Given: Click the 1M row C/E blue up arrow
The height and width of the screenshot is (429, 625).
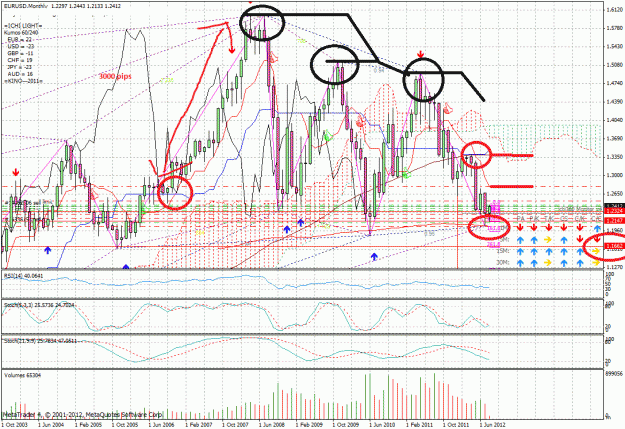Looking at the screenshot, I should pyautogui.click(x=597, y=228).
